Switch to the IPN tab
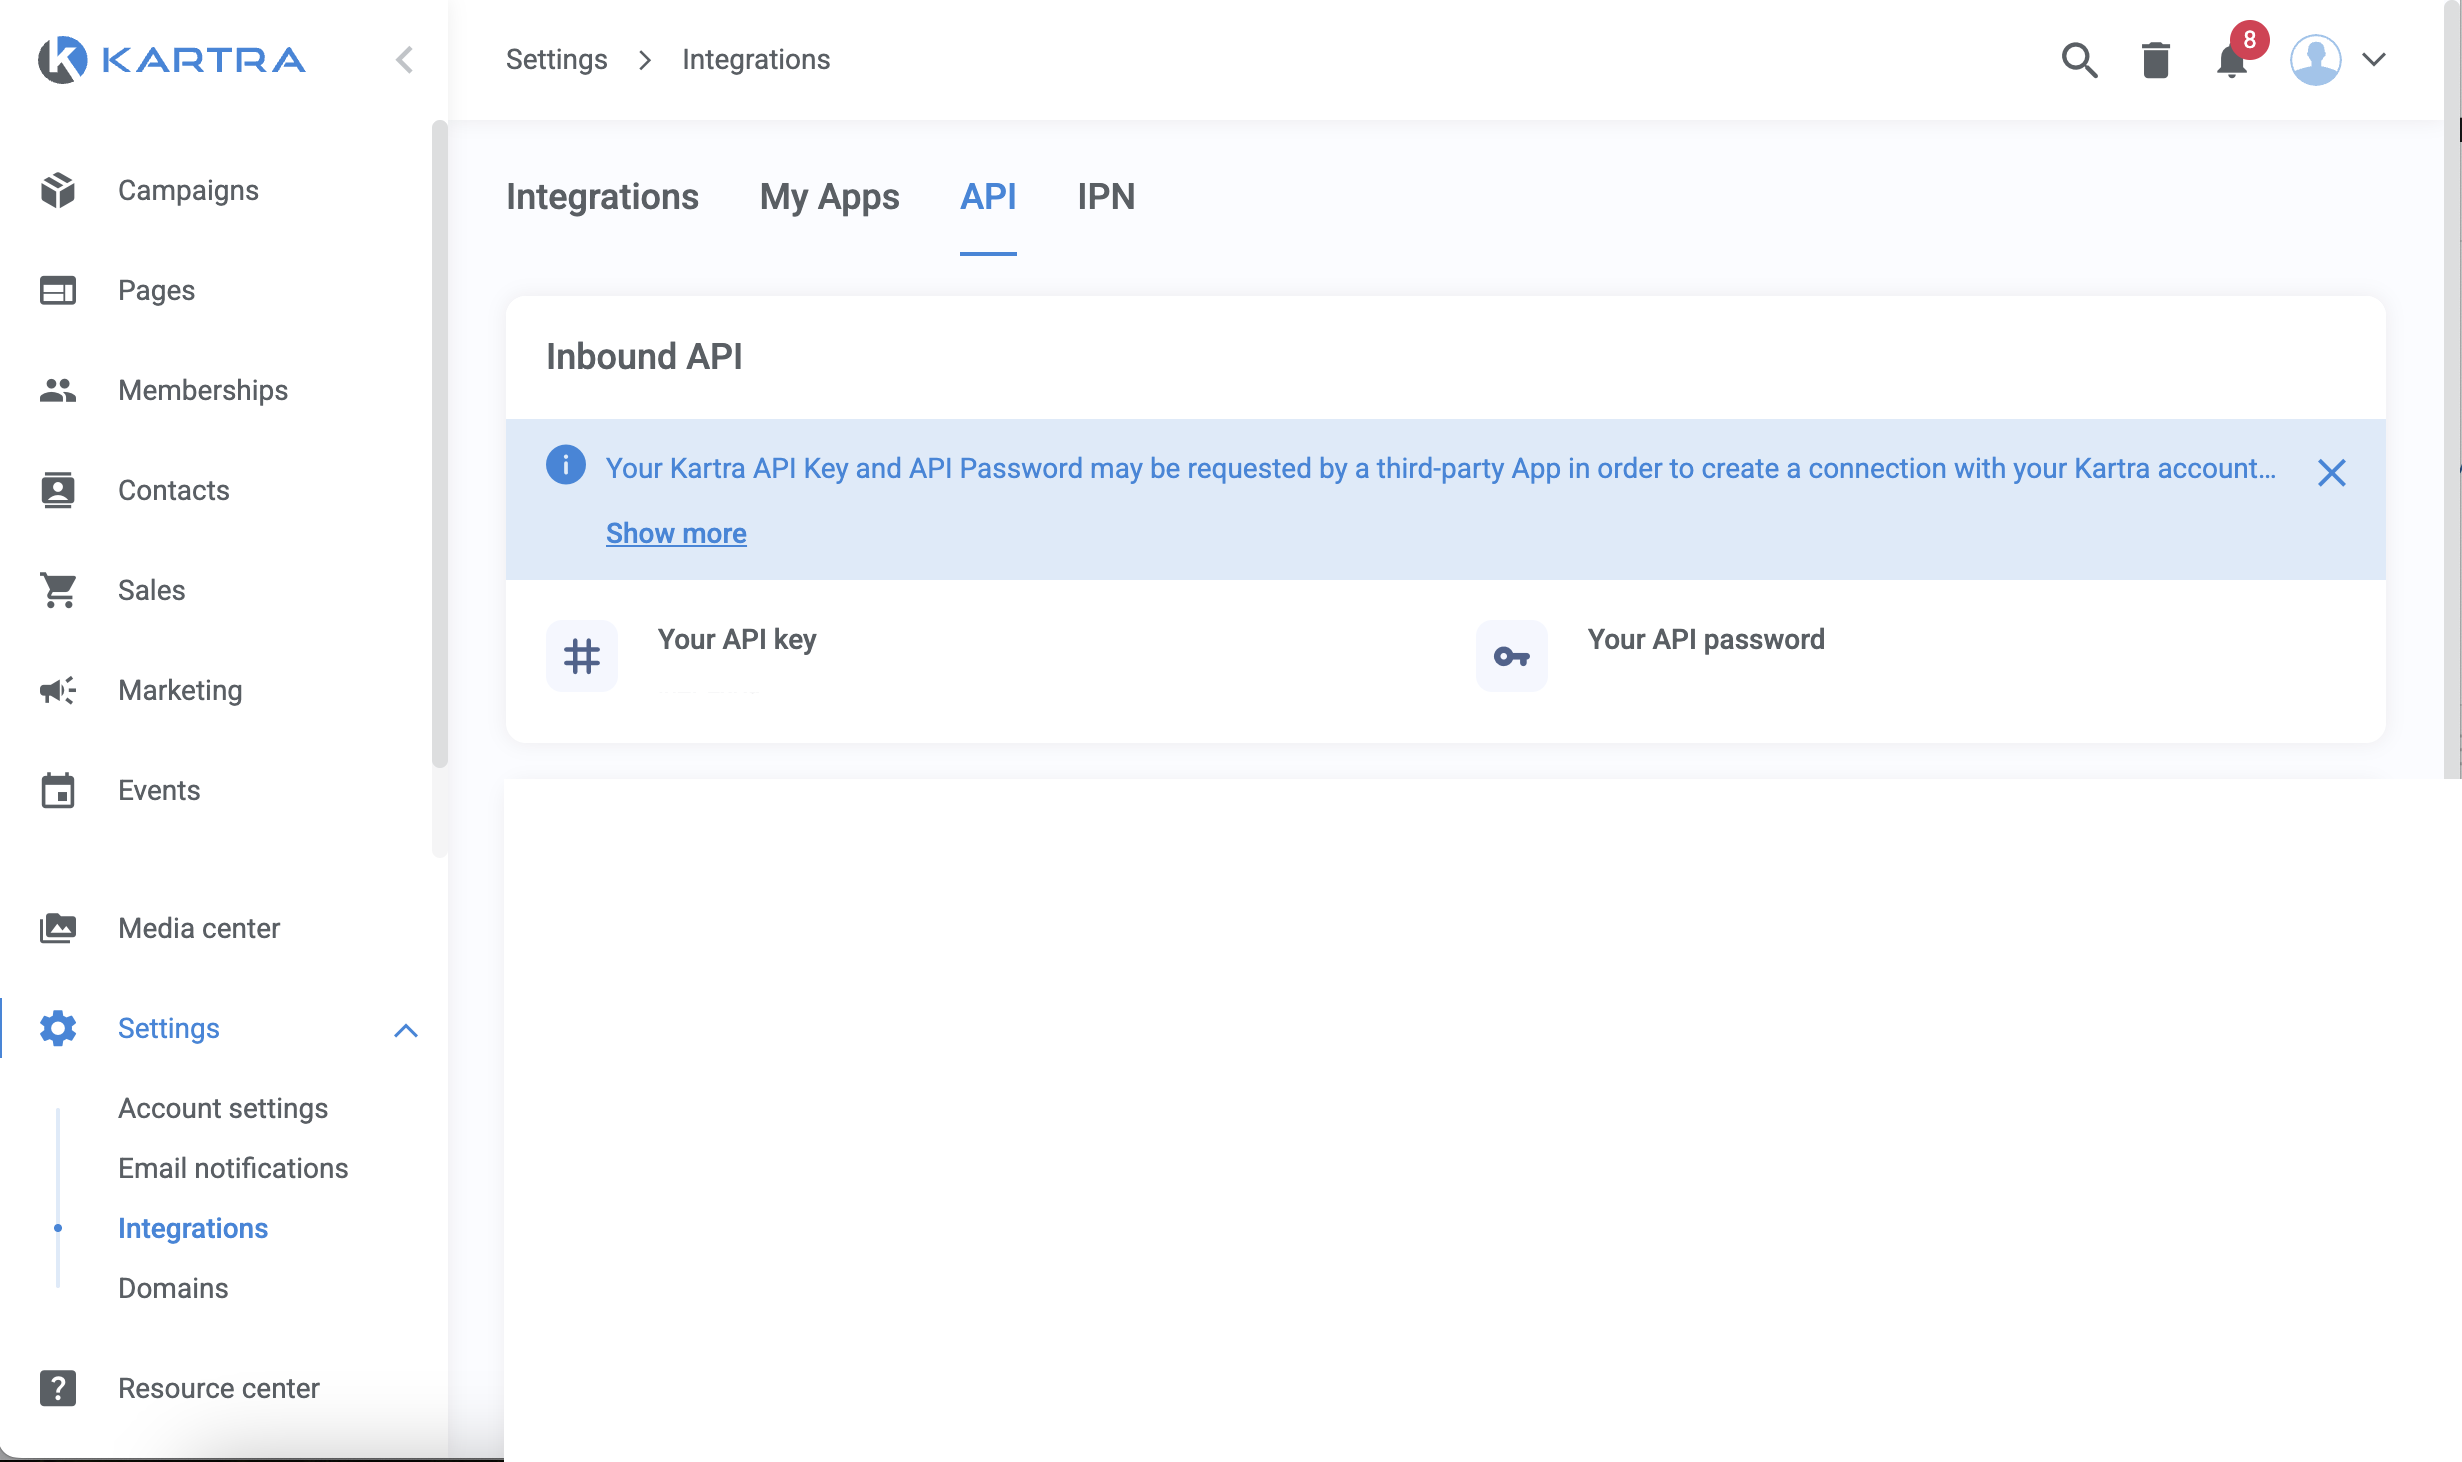The image size is (2462, 1462). point(1106,197)
